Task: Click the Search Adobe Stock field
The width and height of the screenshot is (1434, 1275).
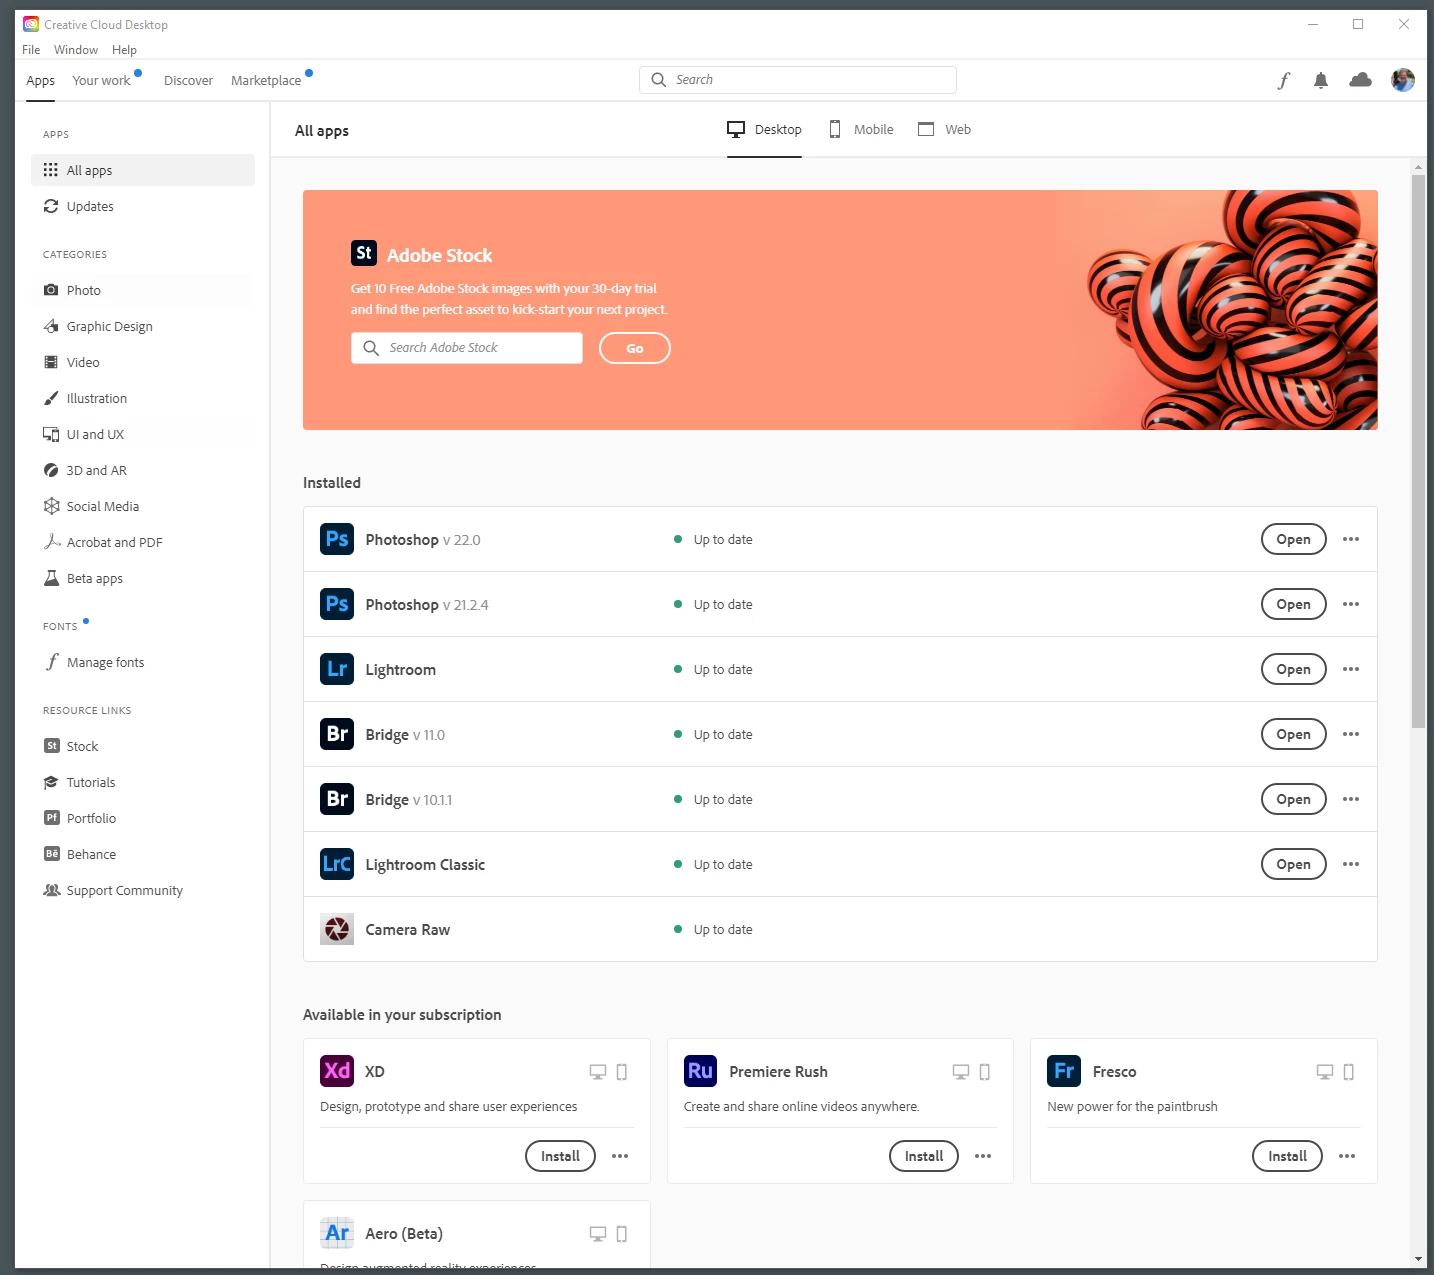Action: point(467,348)
